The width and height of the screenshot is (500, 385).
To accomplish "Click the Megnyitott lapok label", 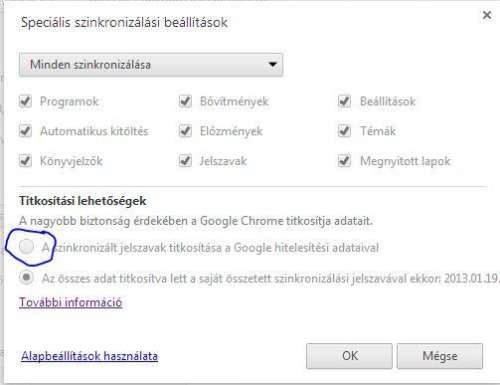I will (x=405, y=161).
